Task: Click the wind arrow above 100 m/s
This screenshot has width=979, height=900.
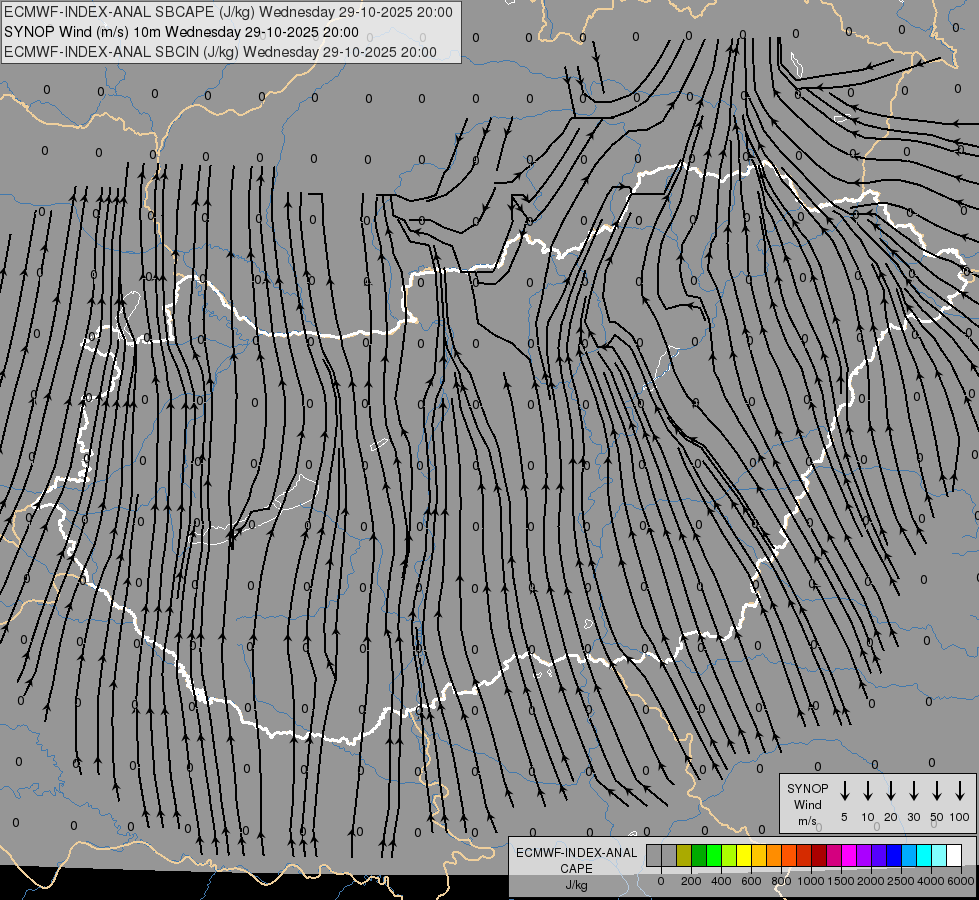Action: (x=960, y=791)
